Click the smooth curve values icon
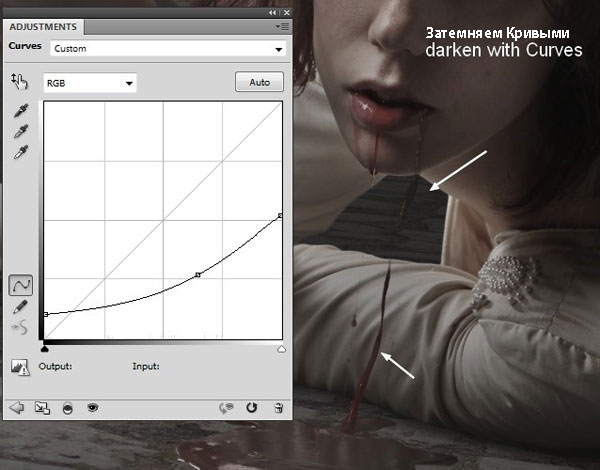Viewport: 600px width, 470px height. click(20, 328)
